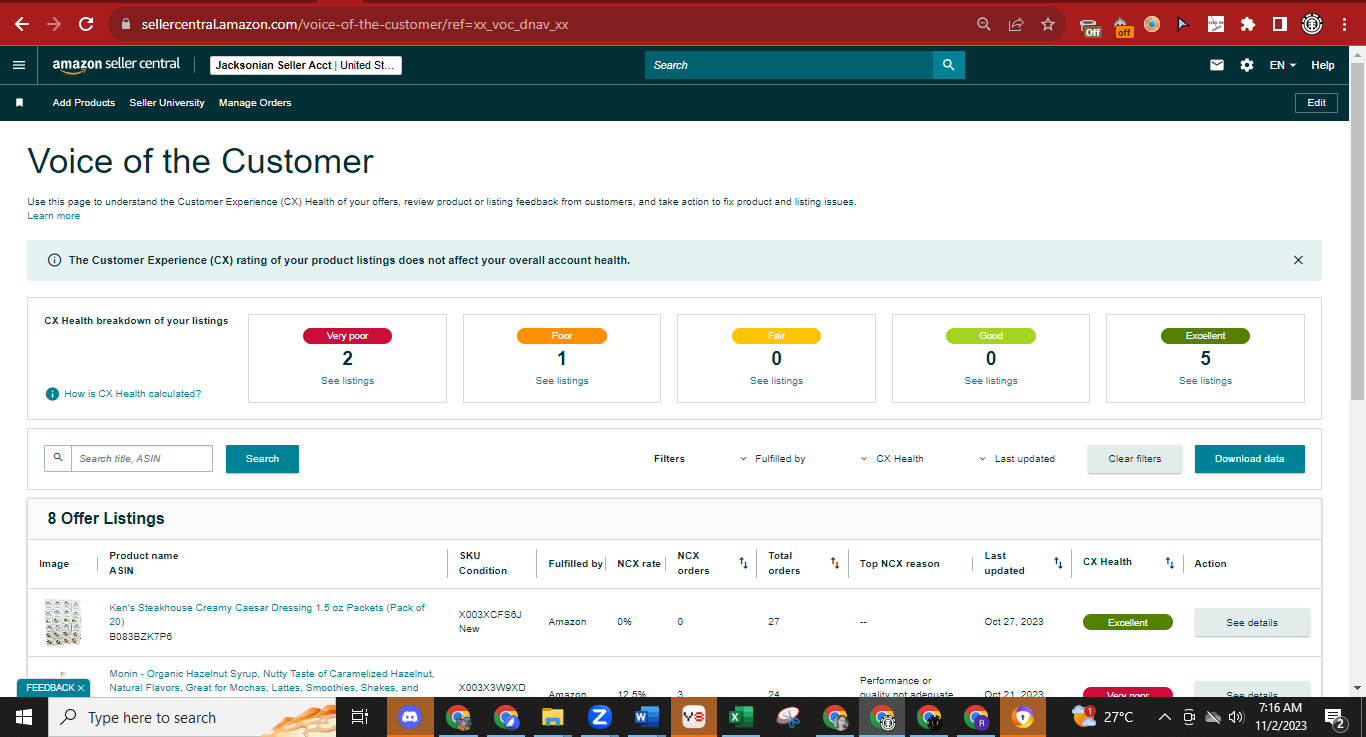See listings under the Good card
Screen dimensions: 1366x737
(991, 381)
